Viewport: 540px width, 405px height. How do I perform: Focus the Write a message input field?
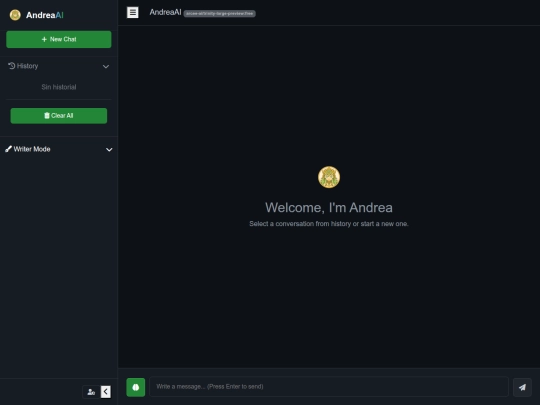tap(329, 386)
